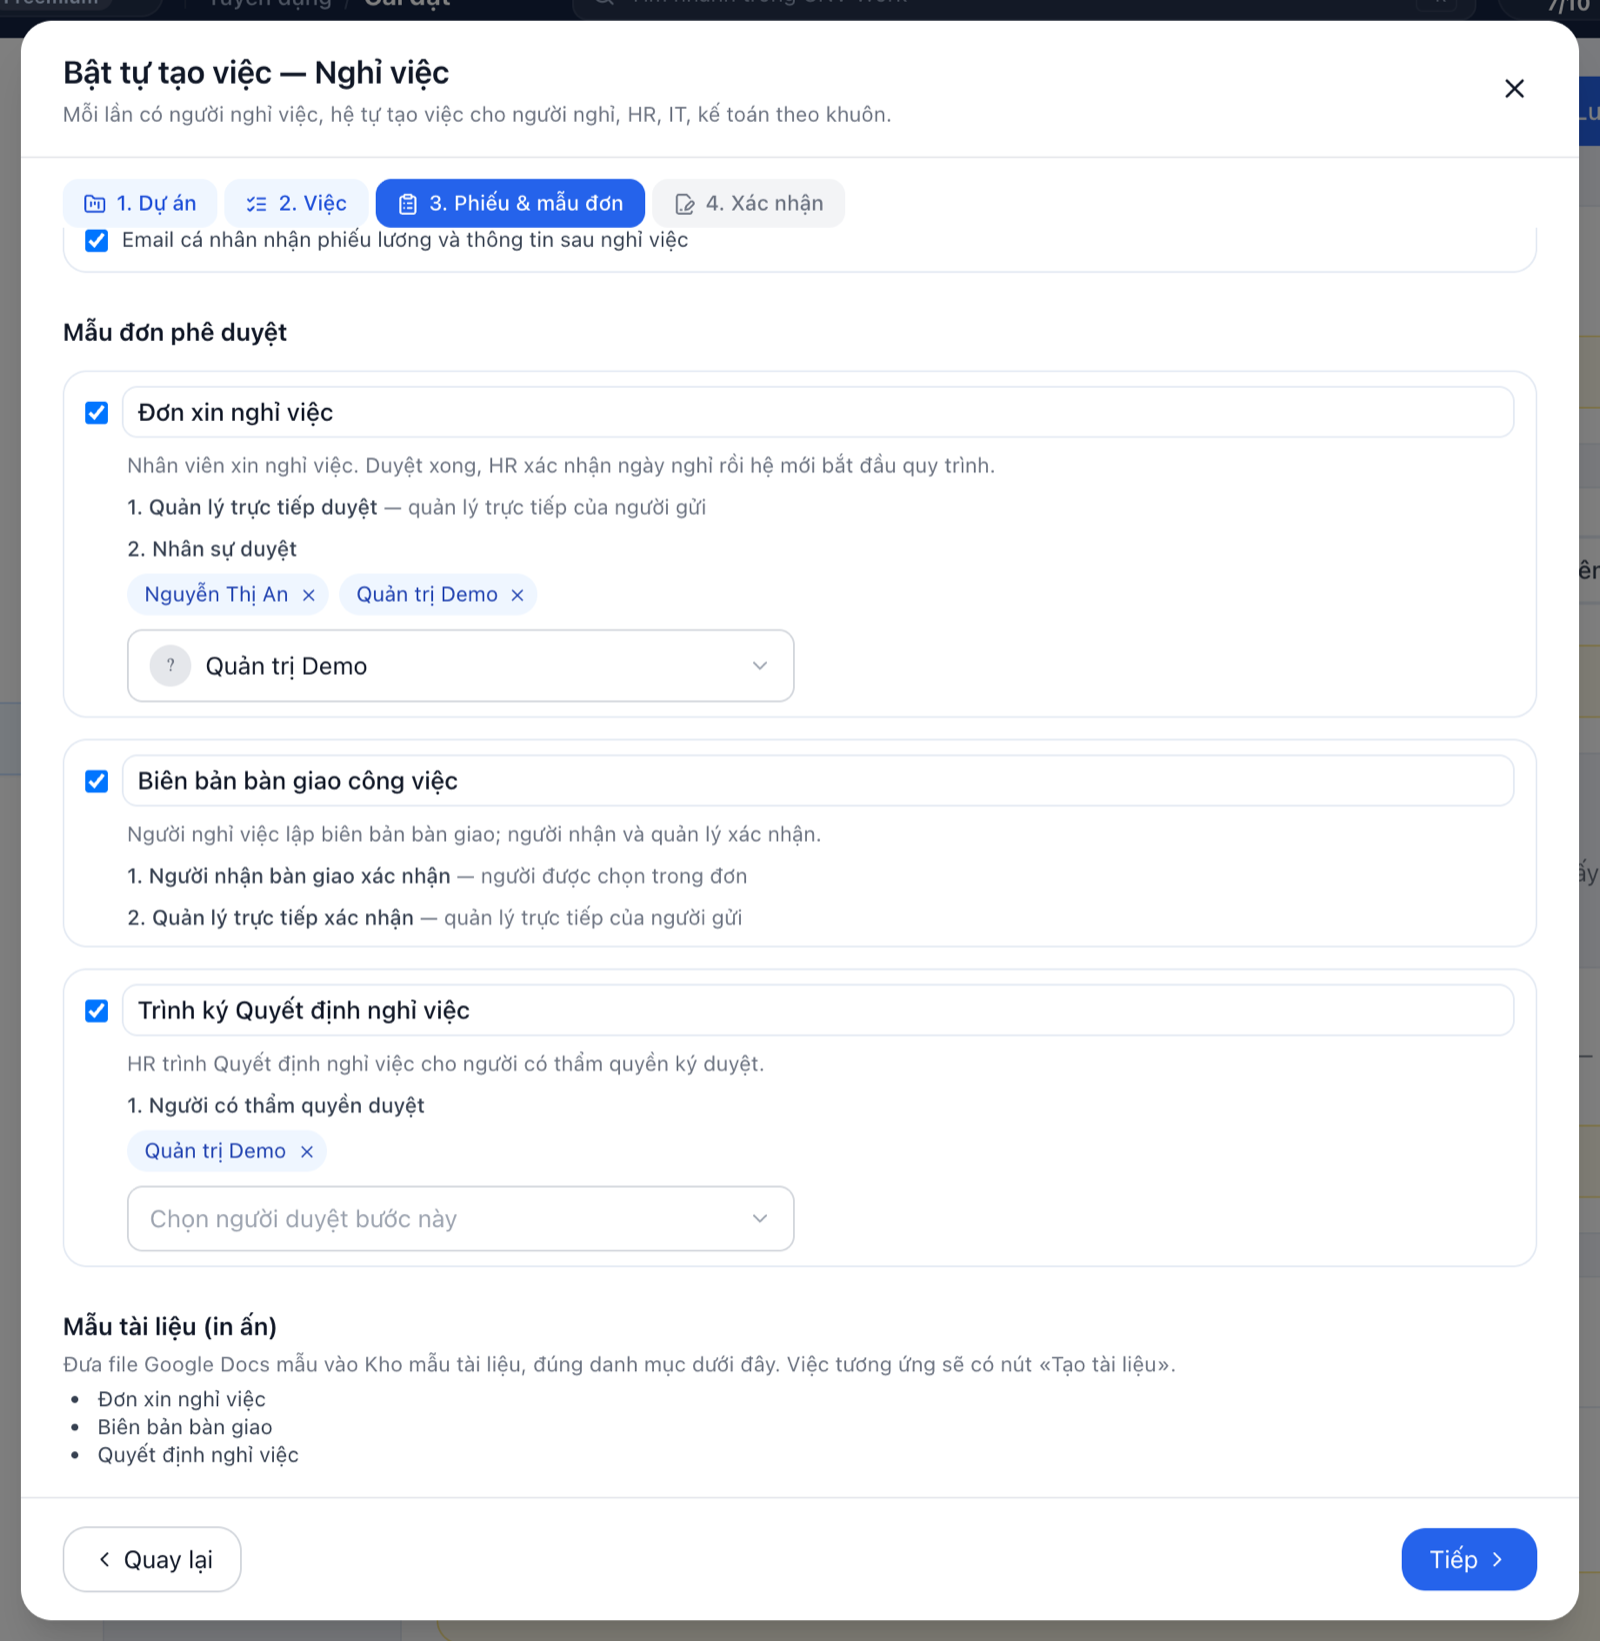
Task: Click the clipboard icon on Phiếu & mẫu đơn tab
Action: click(x=407, y=204)
